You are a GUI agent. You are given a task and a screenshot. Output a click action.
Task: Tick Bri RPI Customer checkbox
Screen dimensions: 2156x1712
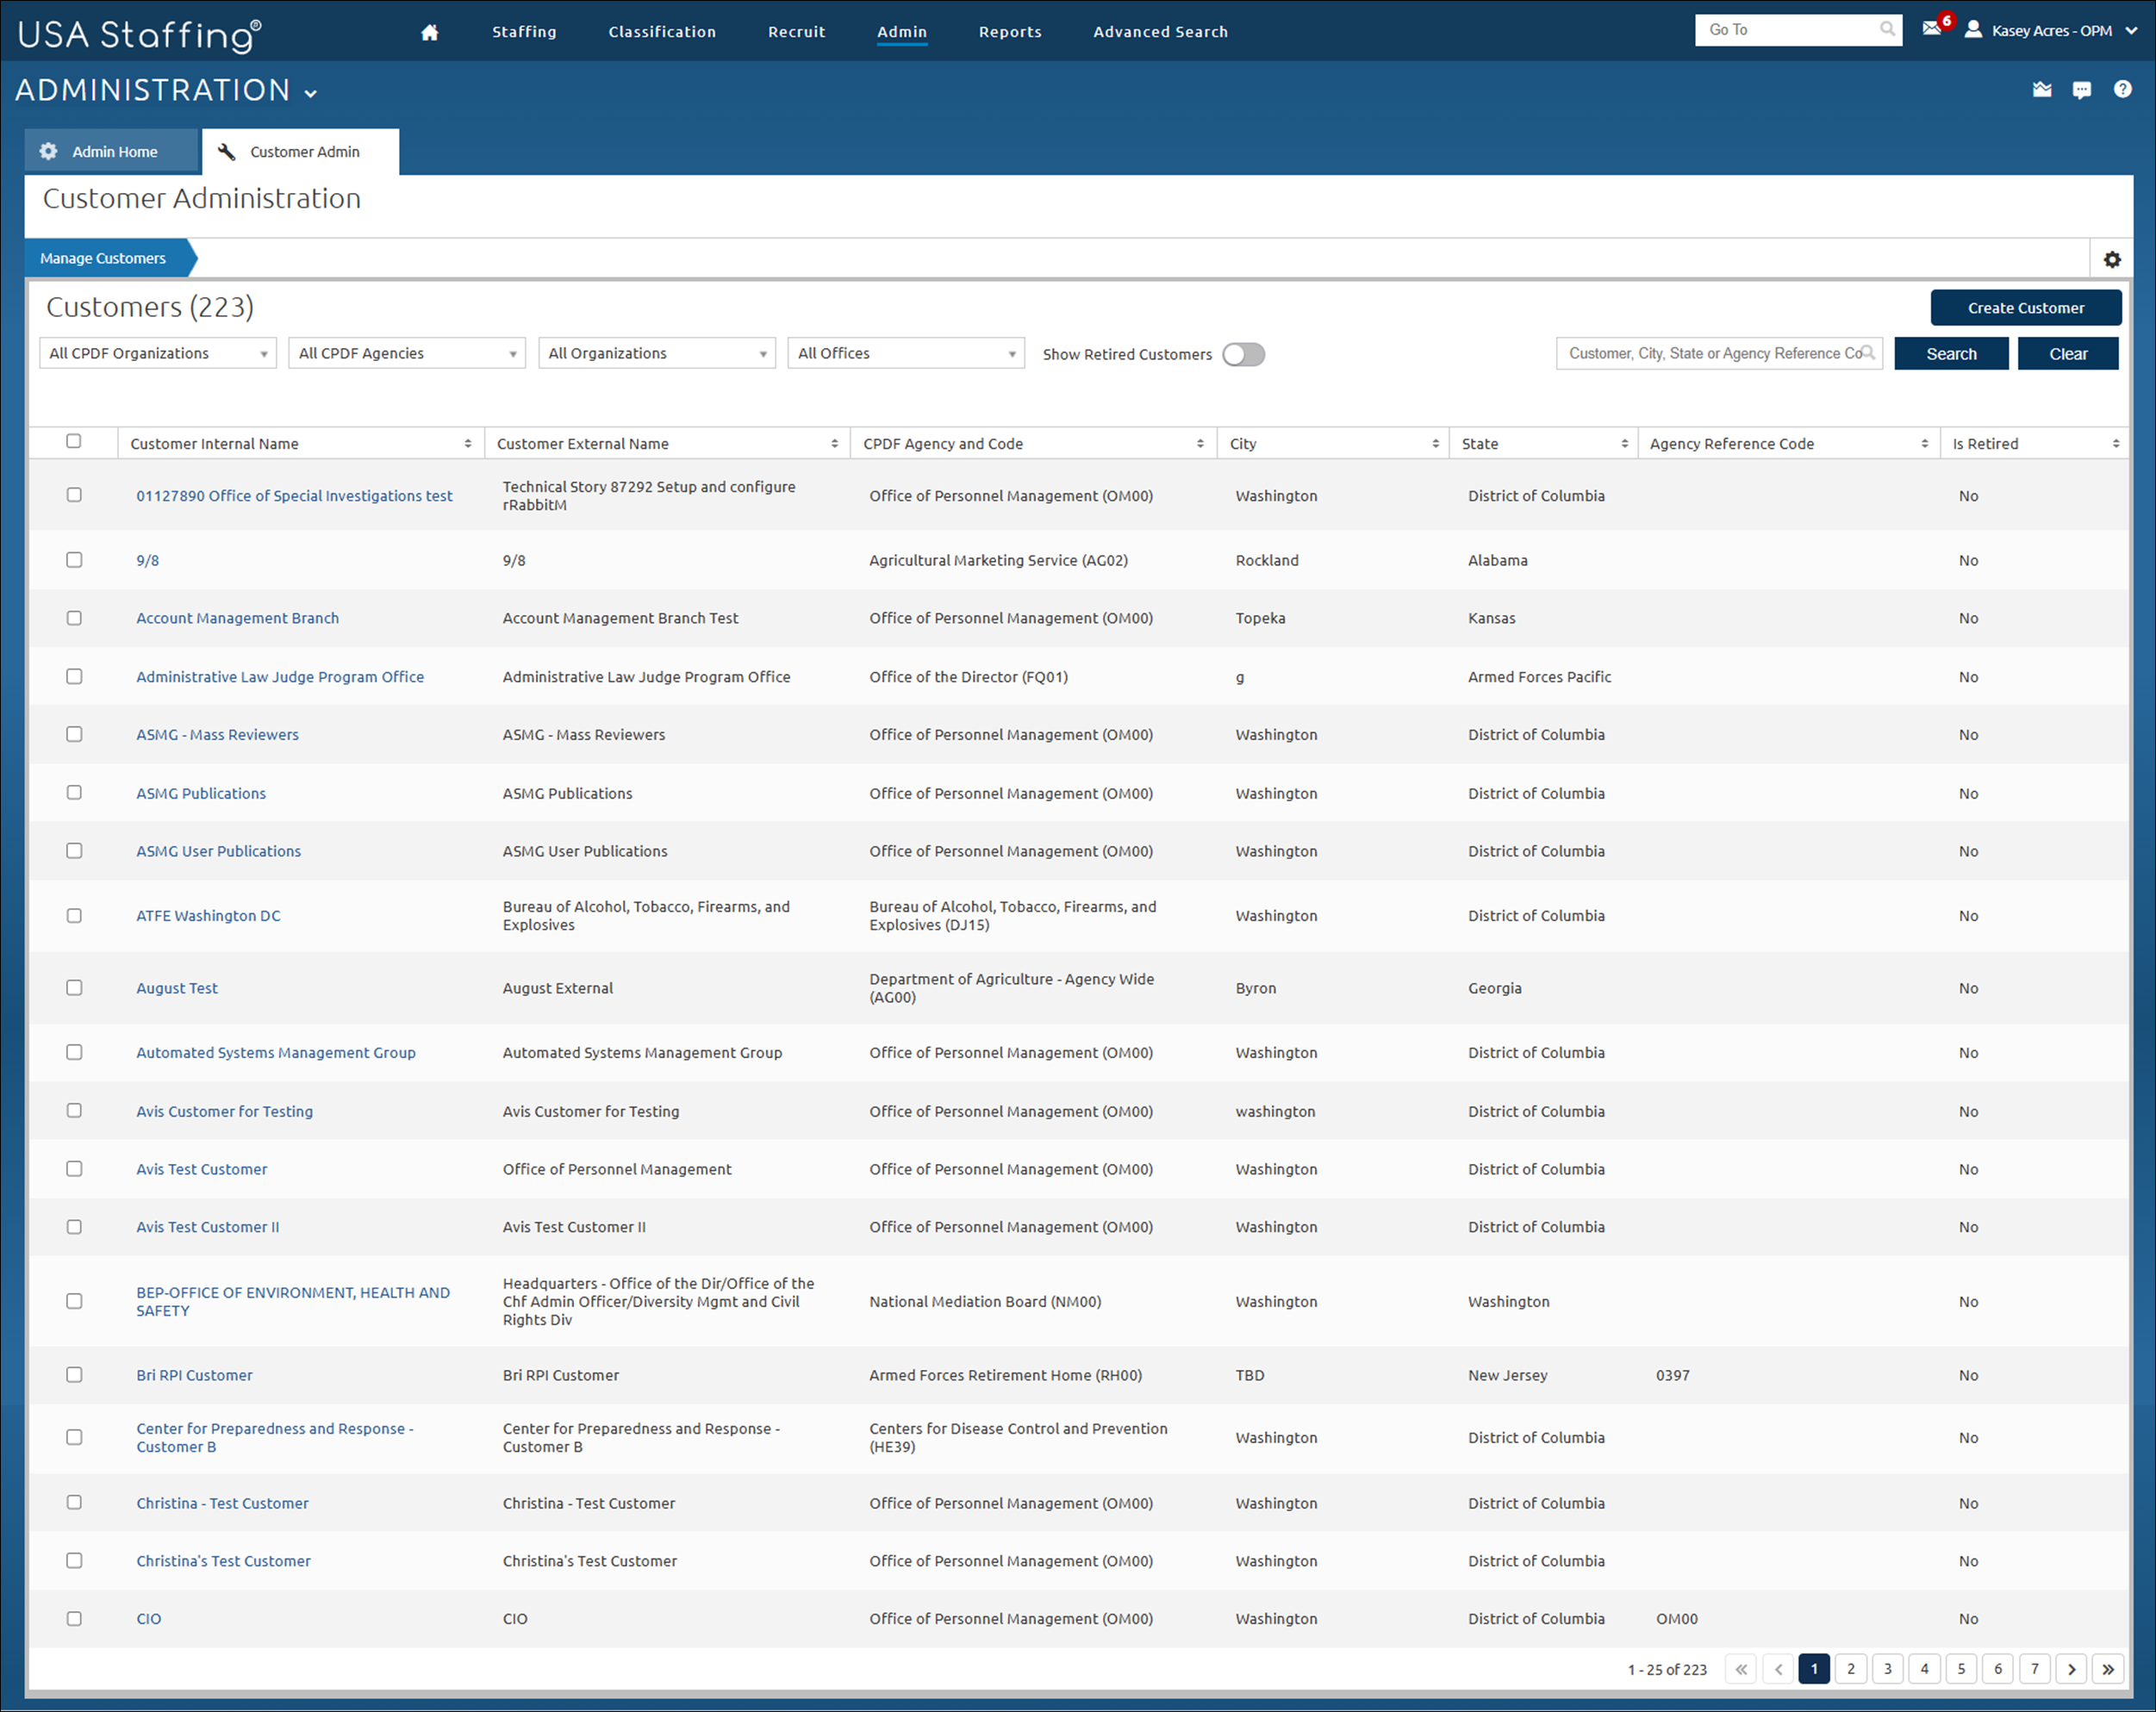[x=74, y=1375]
